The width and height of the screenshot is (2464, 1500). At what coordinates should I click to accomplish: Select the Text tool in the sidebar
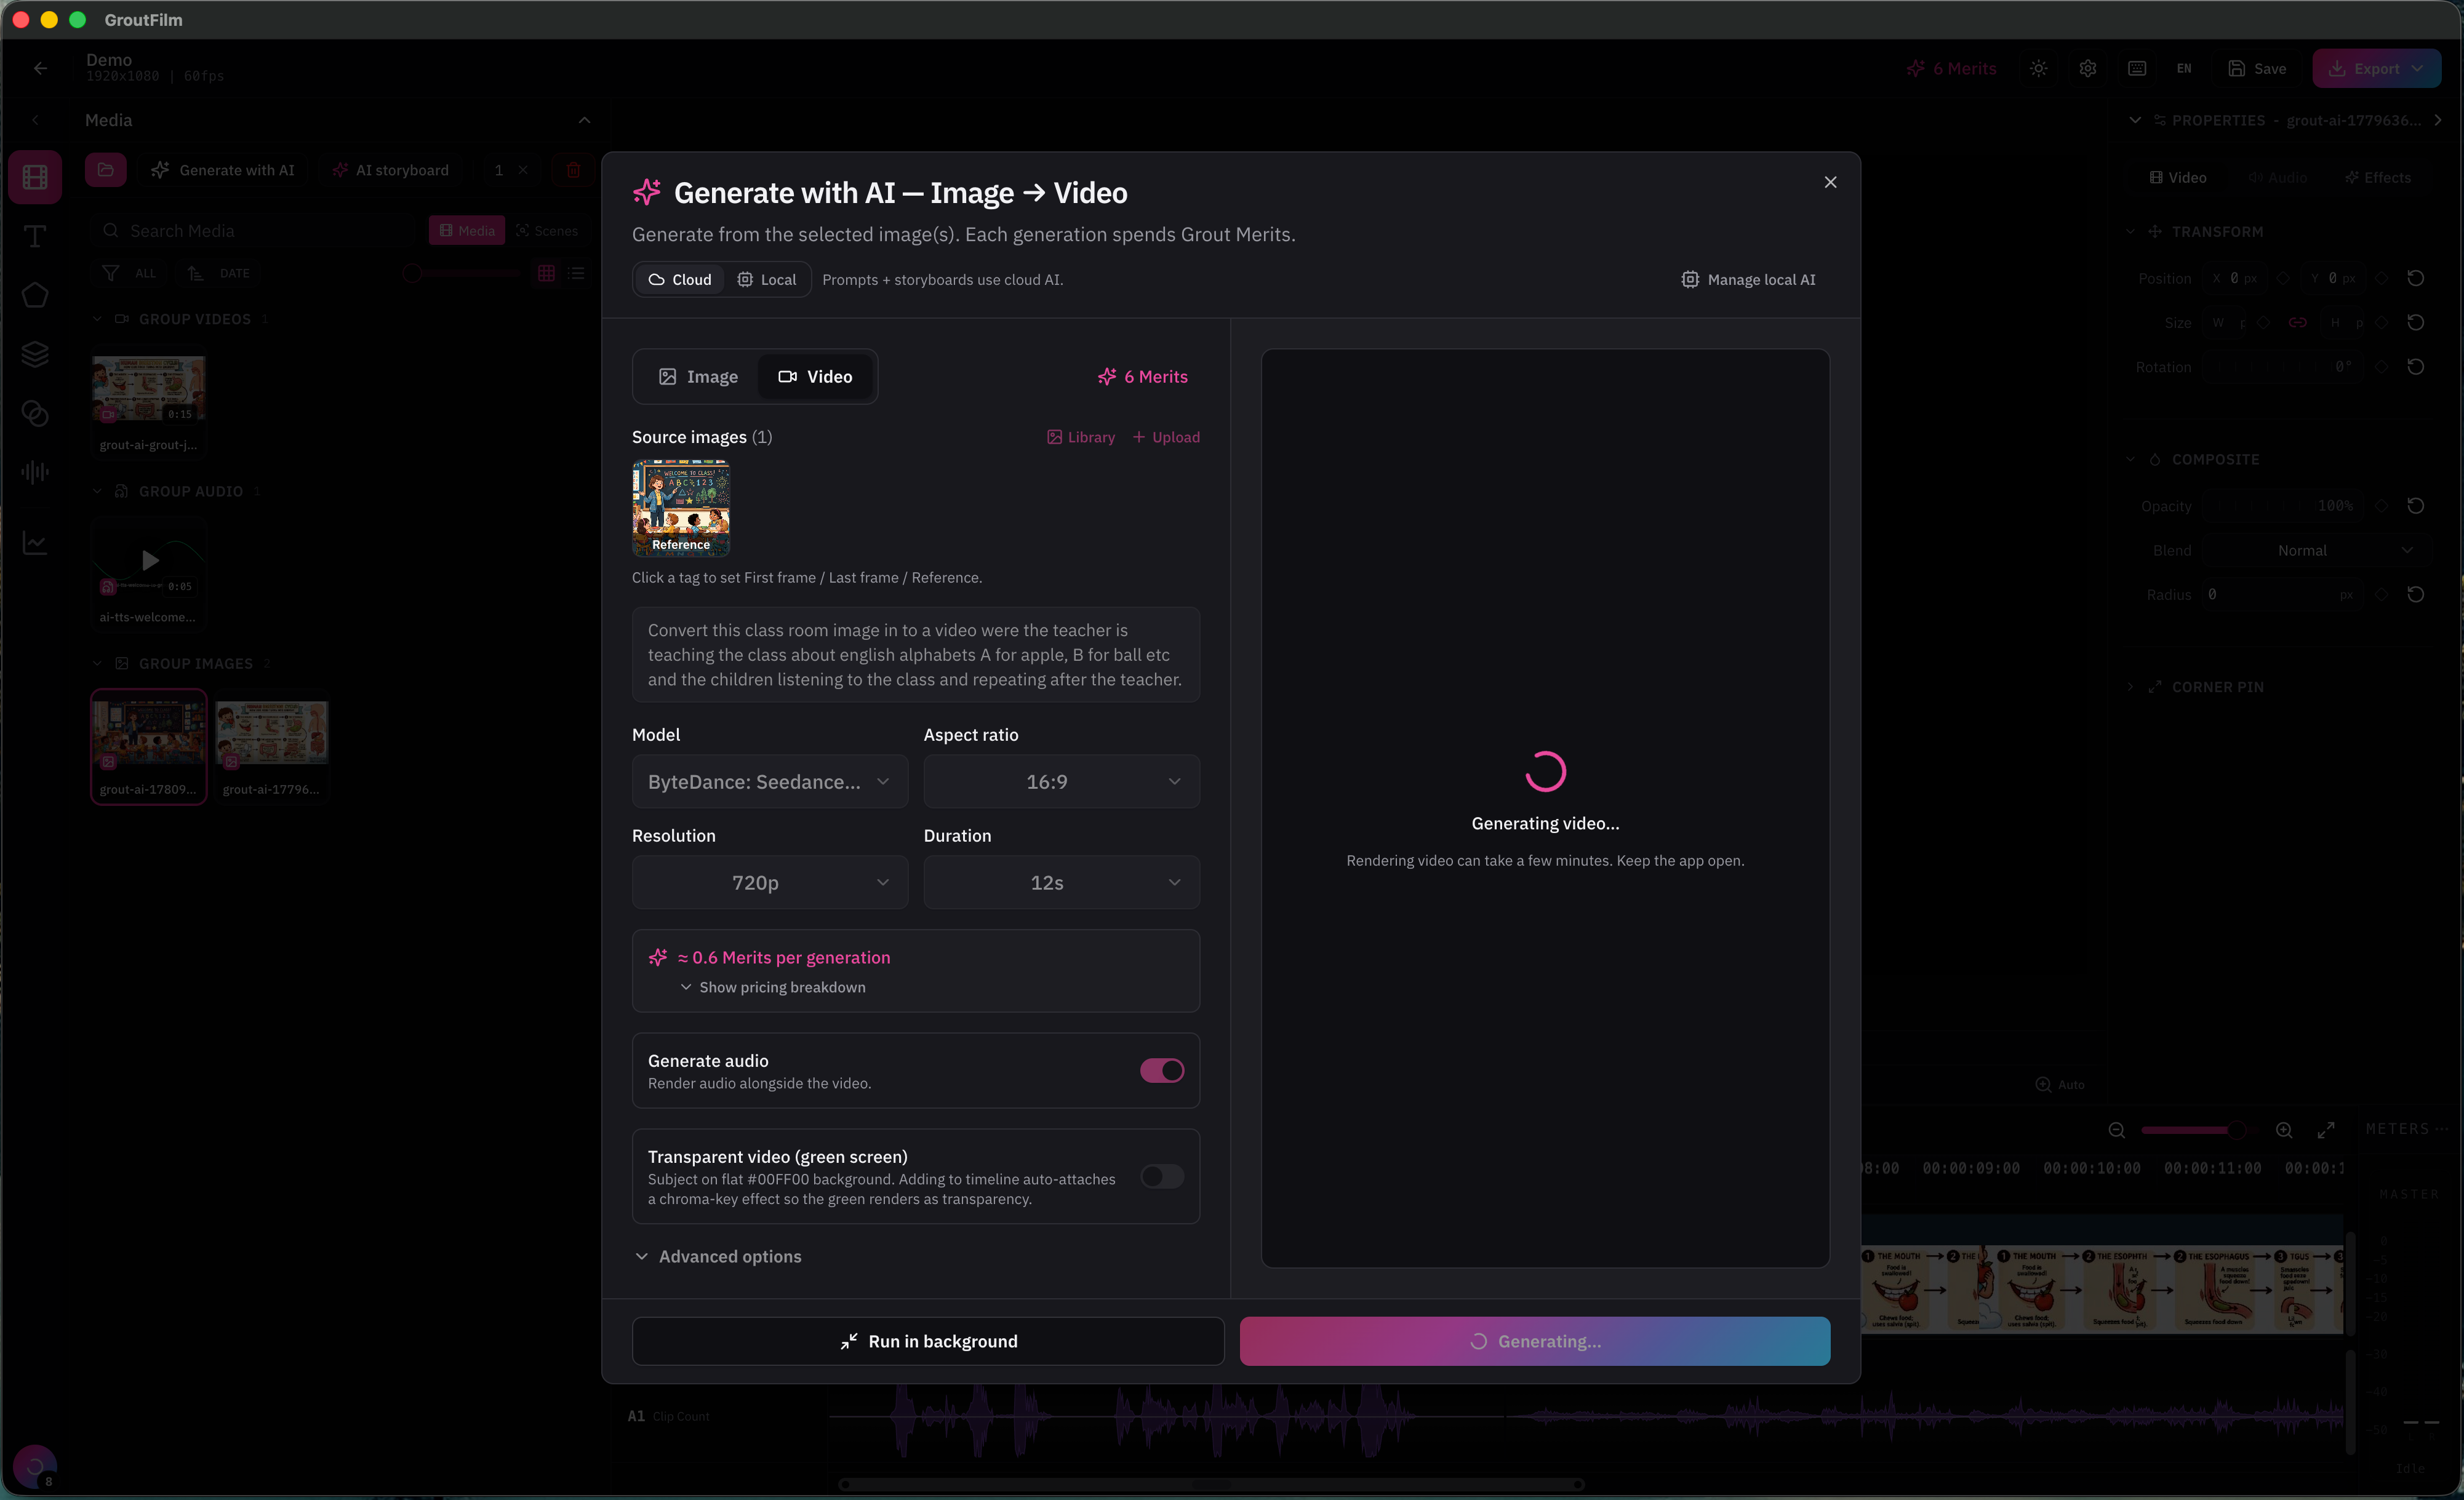click(35, 236)
